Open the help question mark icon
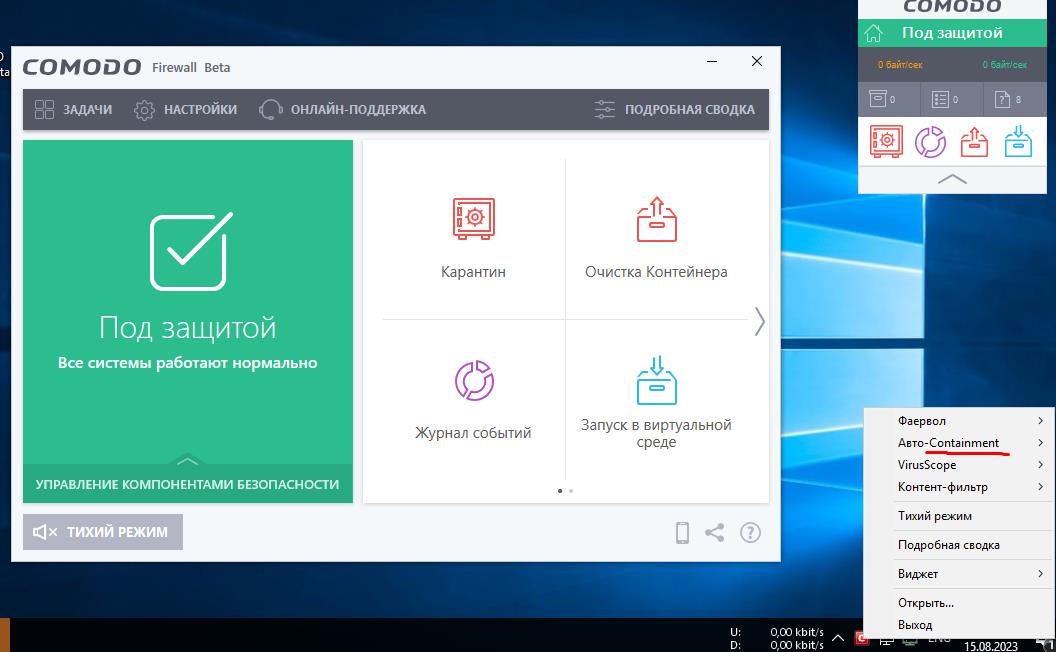The height and width of the screenshot is (652, 1056). pyautogui.click(x=750, y=532)
